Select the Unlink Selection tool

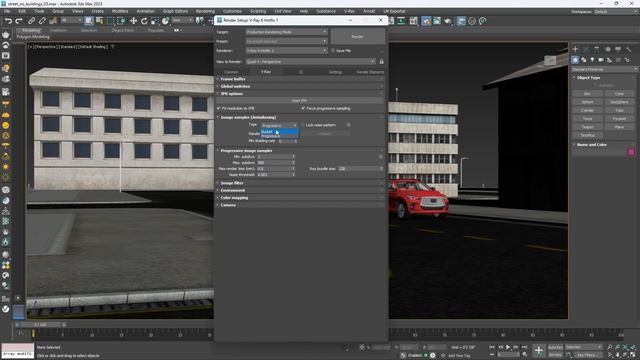click(x=42, y=21)
